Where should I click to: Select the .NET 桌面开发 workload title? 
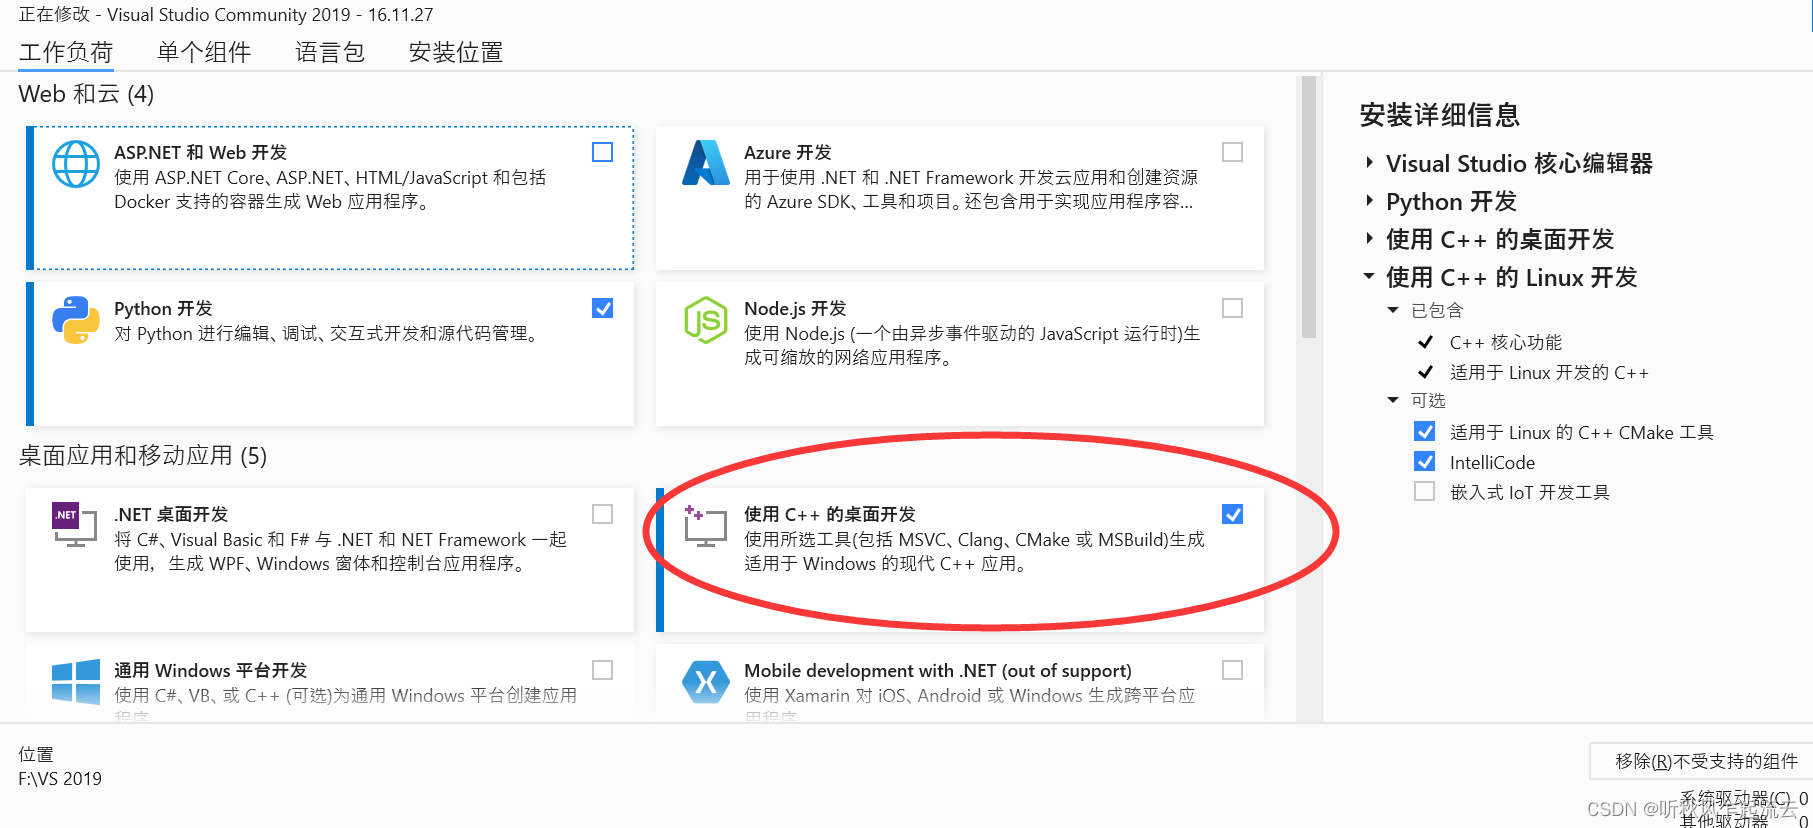point(171,514)
